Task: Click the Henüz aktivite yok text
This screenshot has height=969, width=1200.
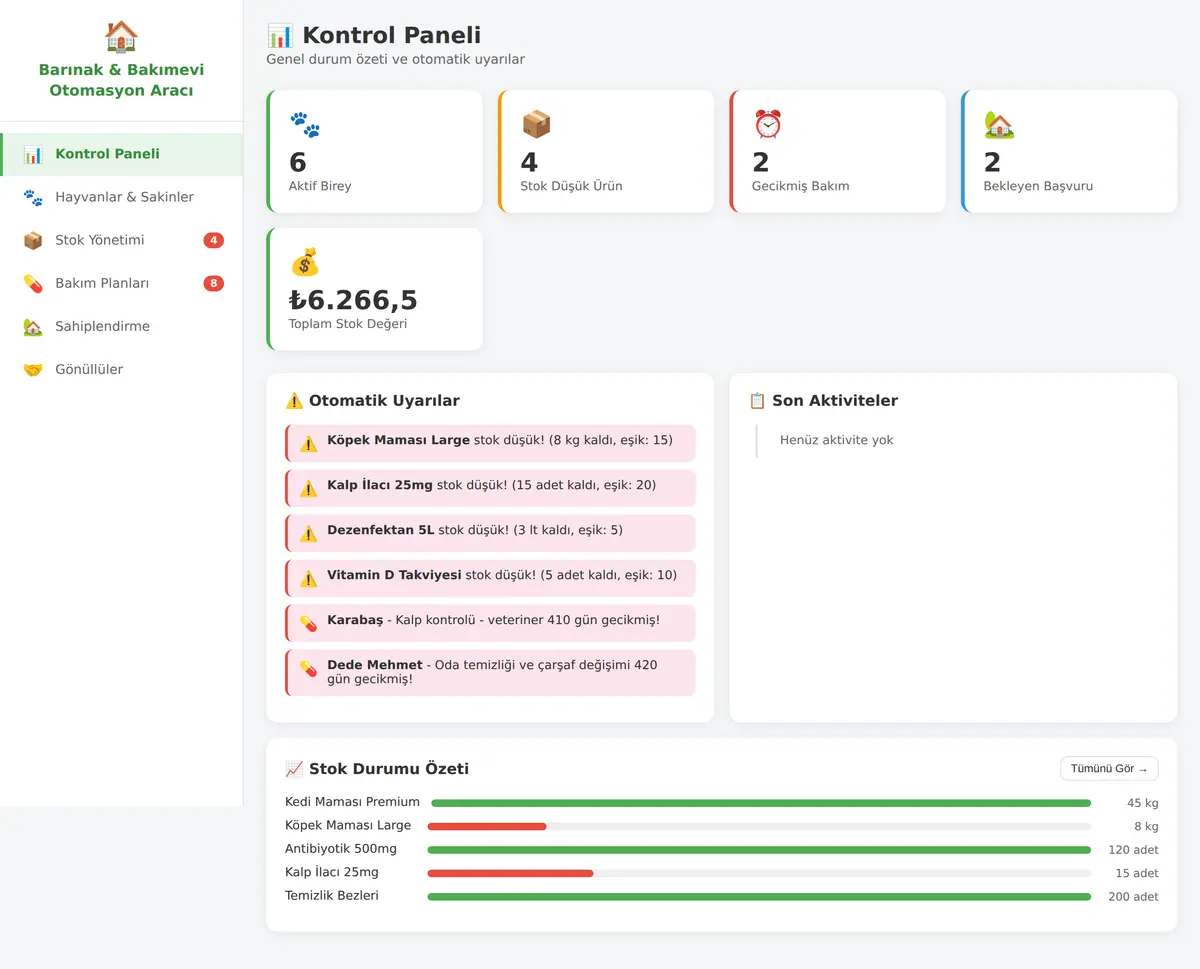Action: click(x=837, y=440)
